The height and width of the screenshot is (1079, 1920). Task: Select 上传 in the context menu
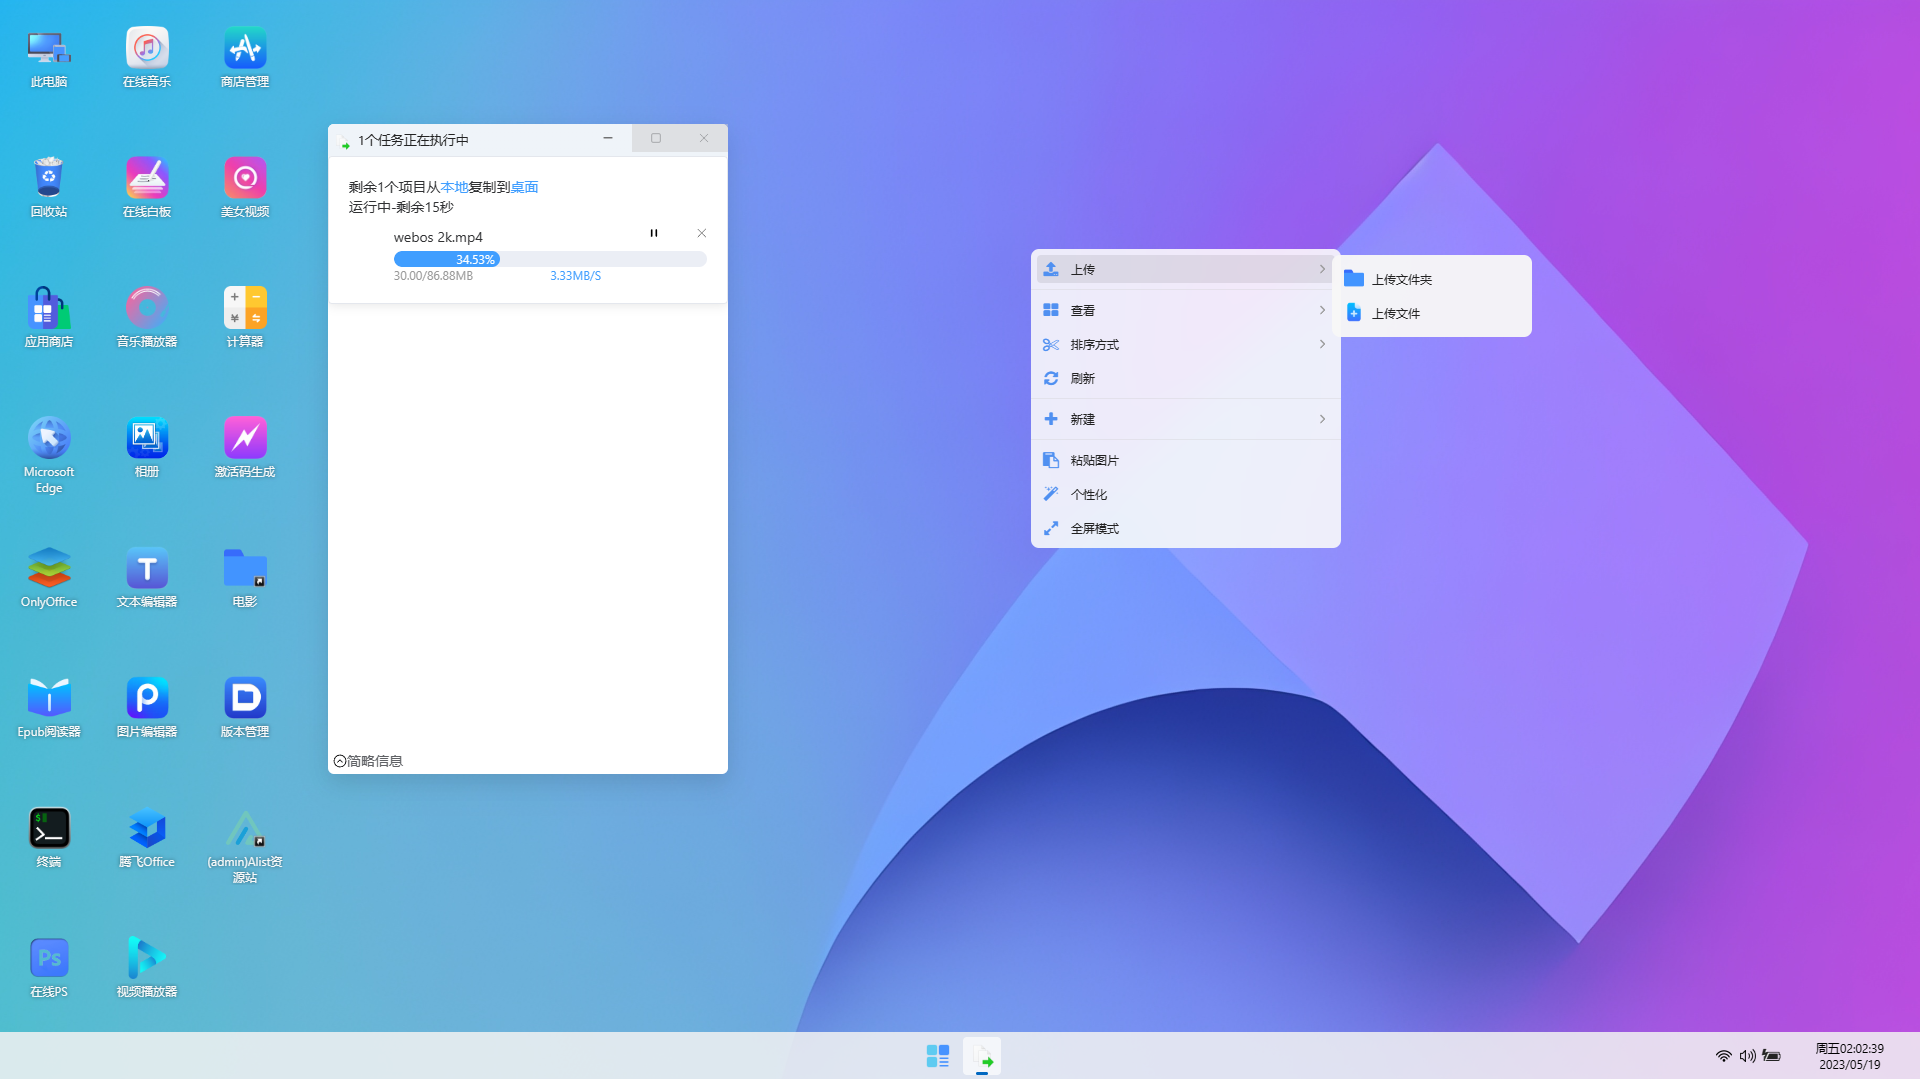tap(1185, 269)
